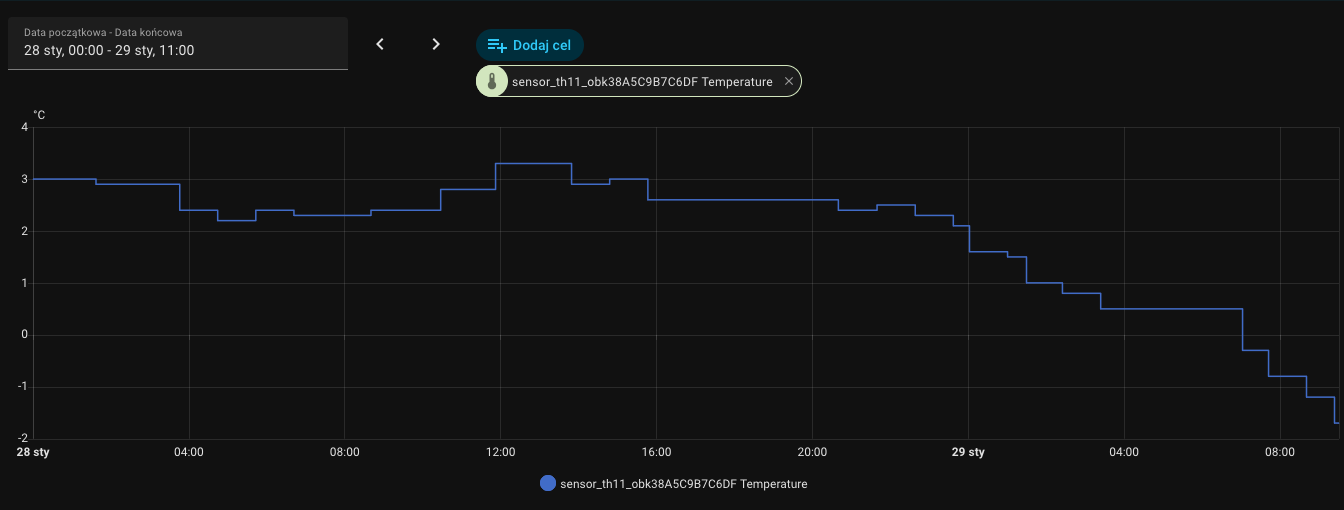Click the 12:00 time axis label
The width and height of the screenshot is (1344, 510).
pos(500,452)
